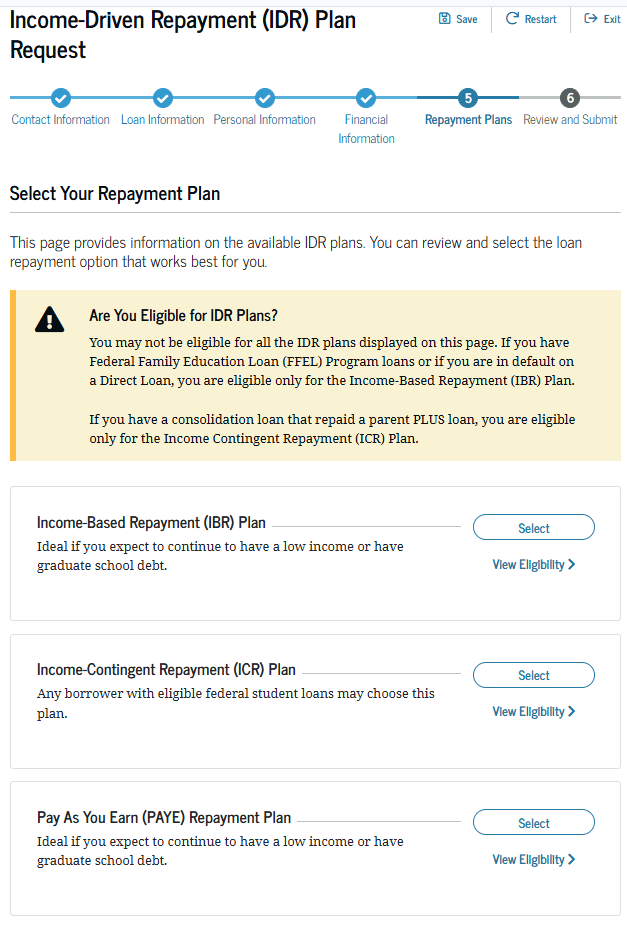Expand View Eligibility for ICR Plan
The width and height of the screenshot is (627, 927).
(533, 711)
